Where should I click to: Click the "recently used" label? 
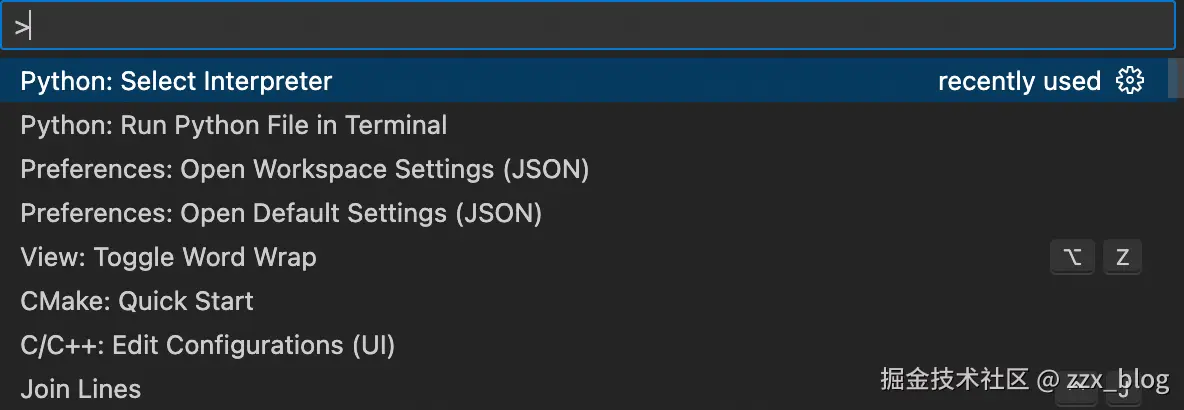1018,81
